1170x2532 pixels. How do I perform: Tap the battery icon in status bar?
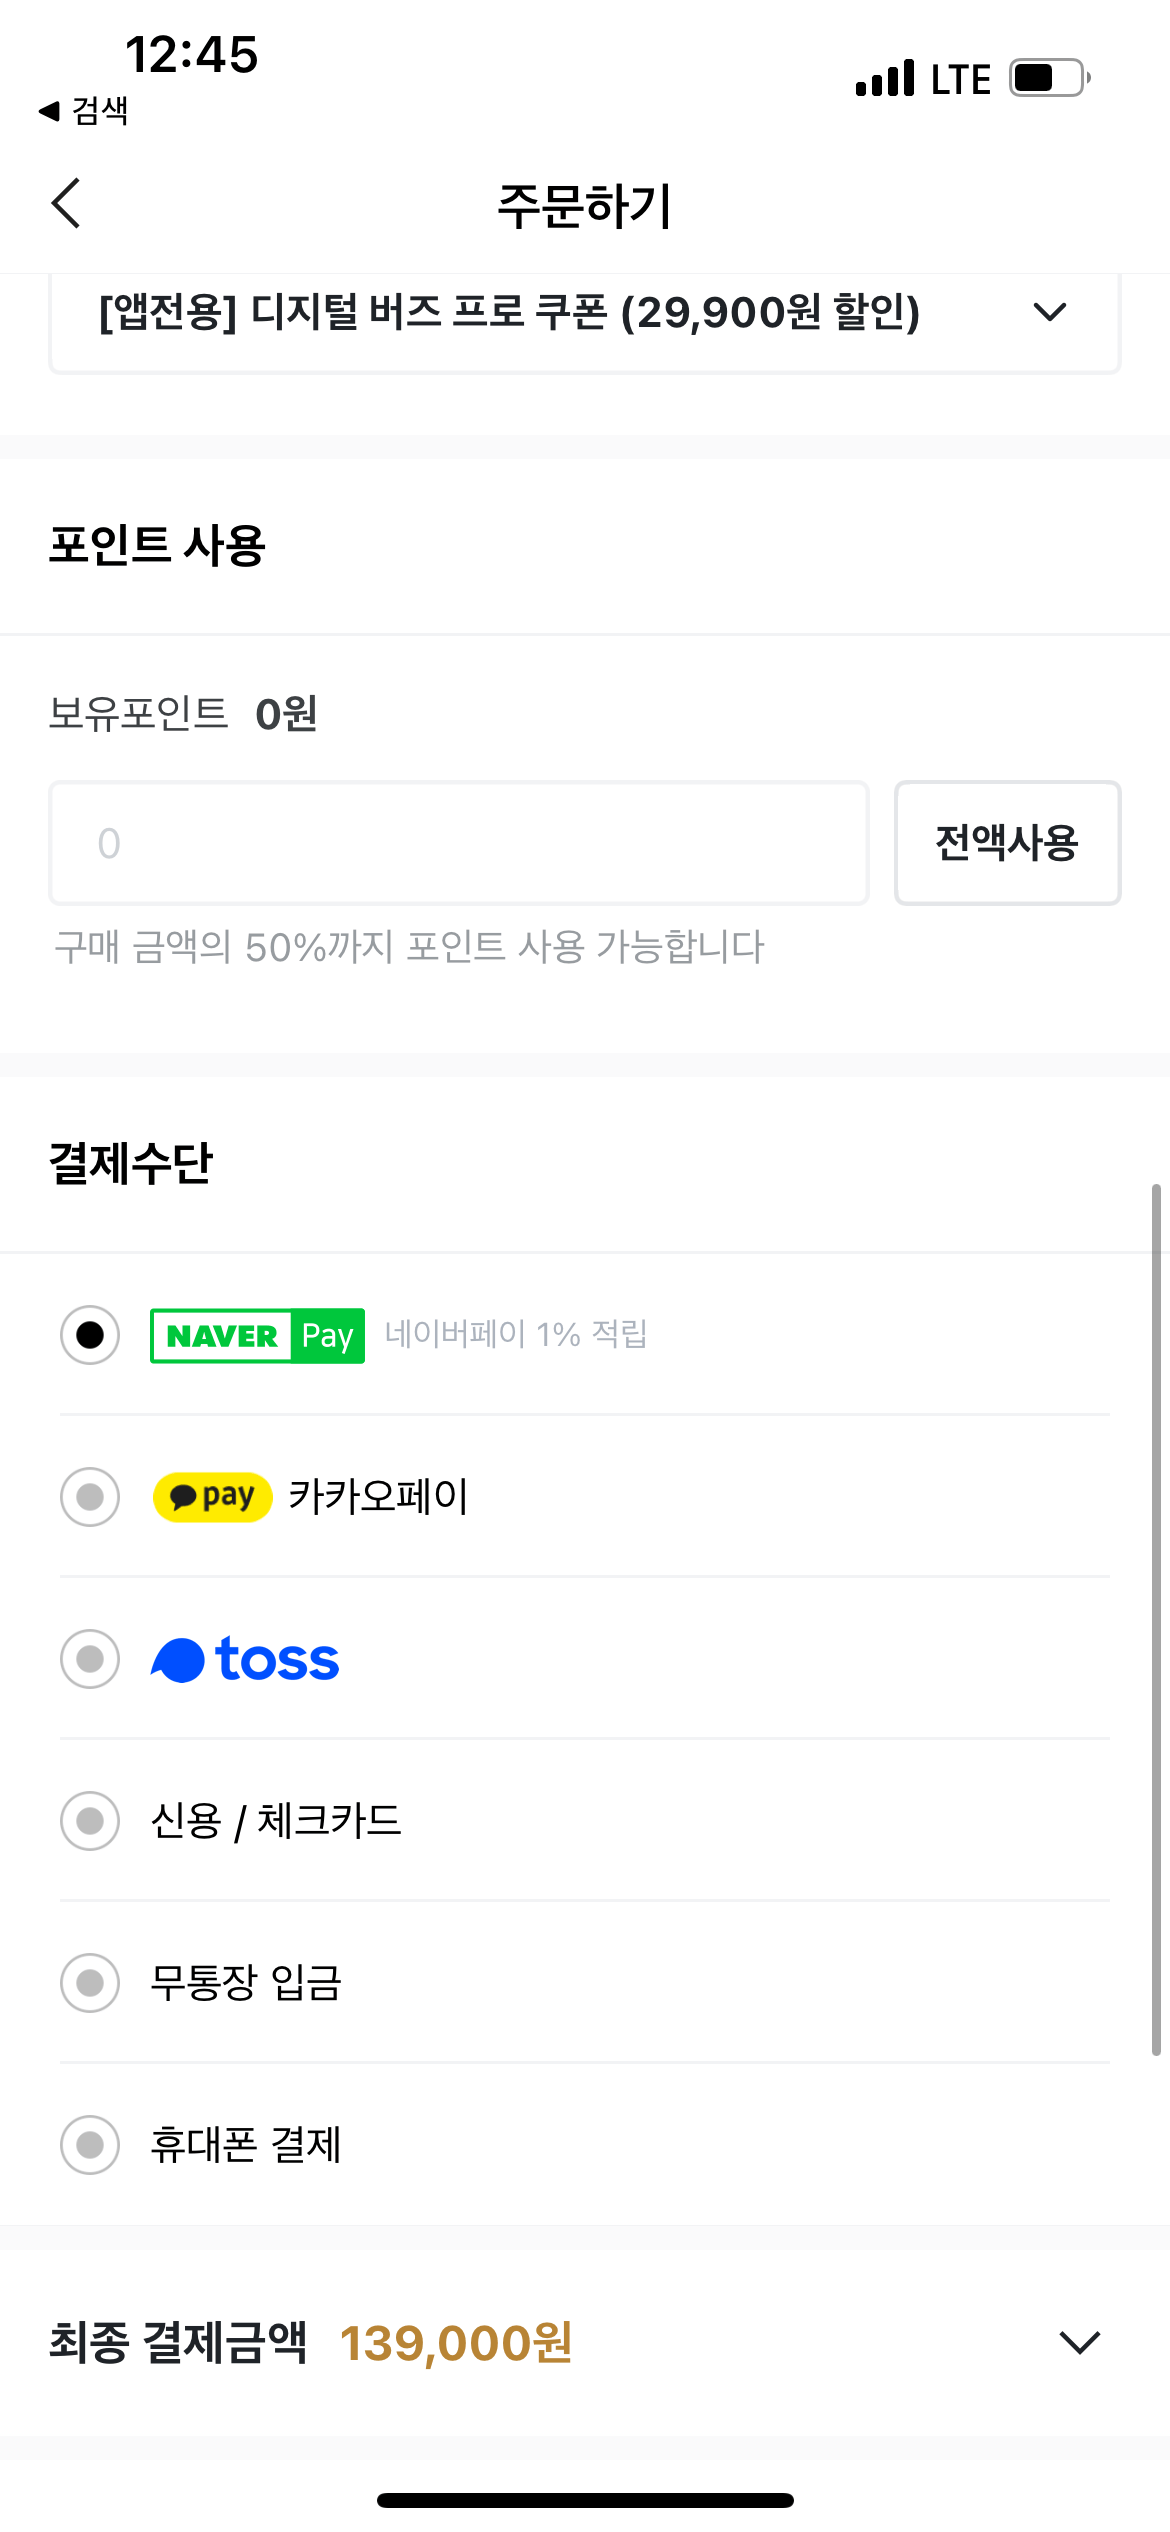1049,78
